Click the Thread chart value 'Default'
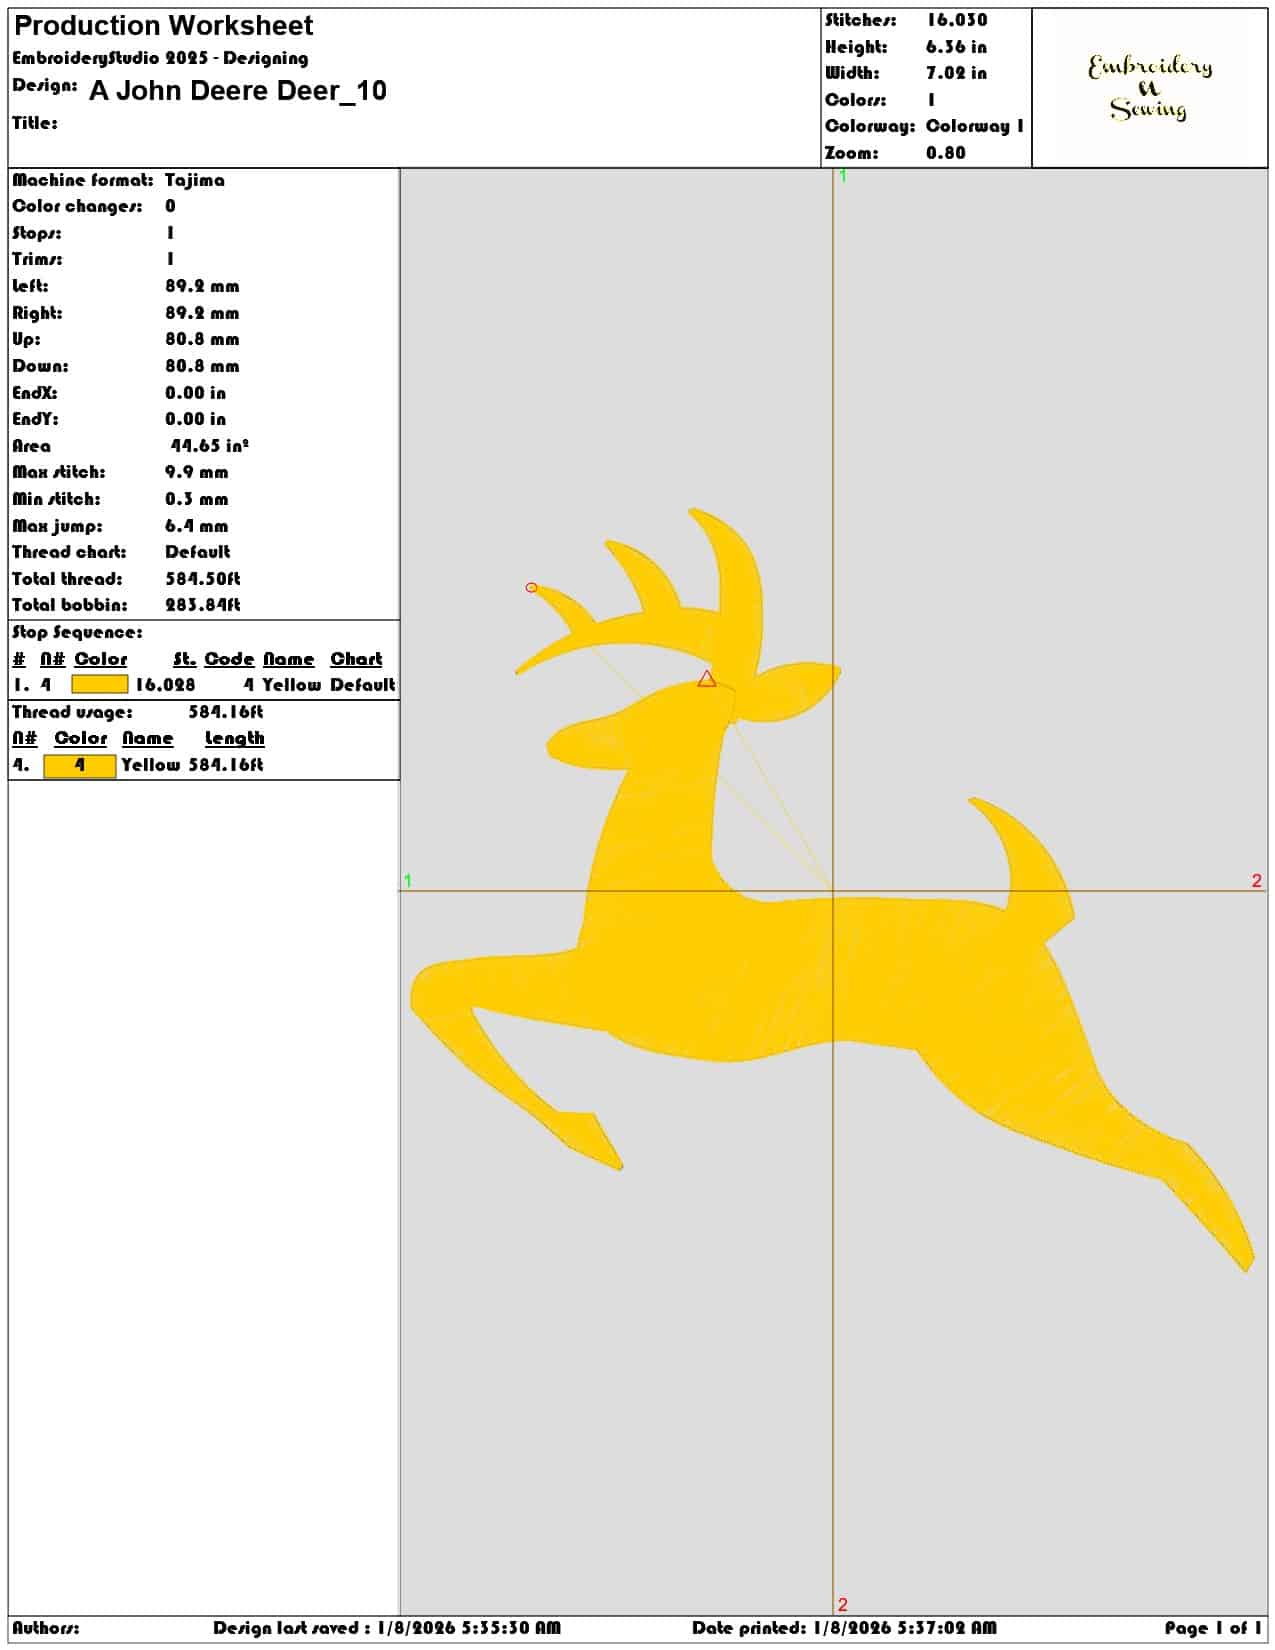Screen dimensions: 1275x1650 point(198,552)
